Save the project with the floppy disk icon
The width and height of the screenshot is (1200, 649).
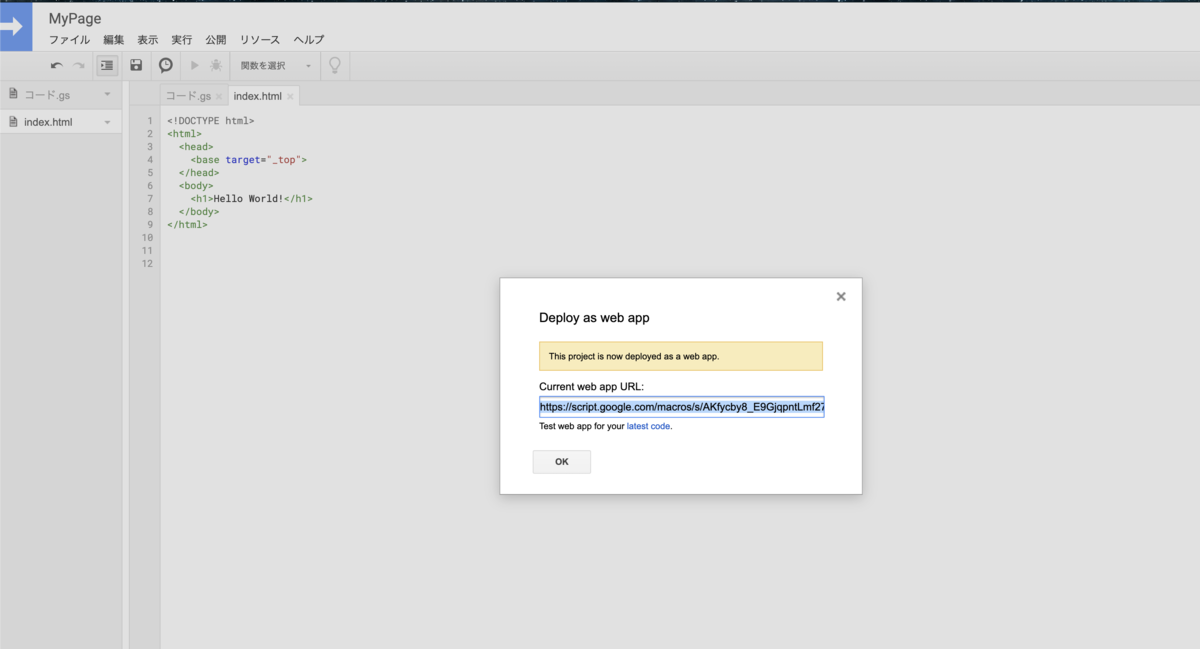pos(136,65)
